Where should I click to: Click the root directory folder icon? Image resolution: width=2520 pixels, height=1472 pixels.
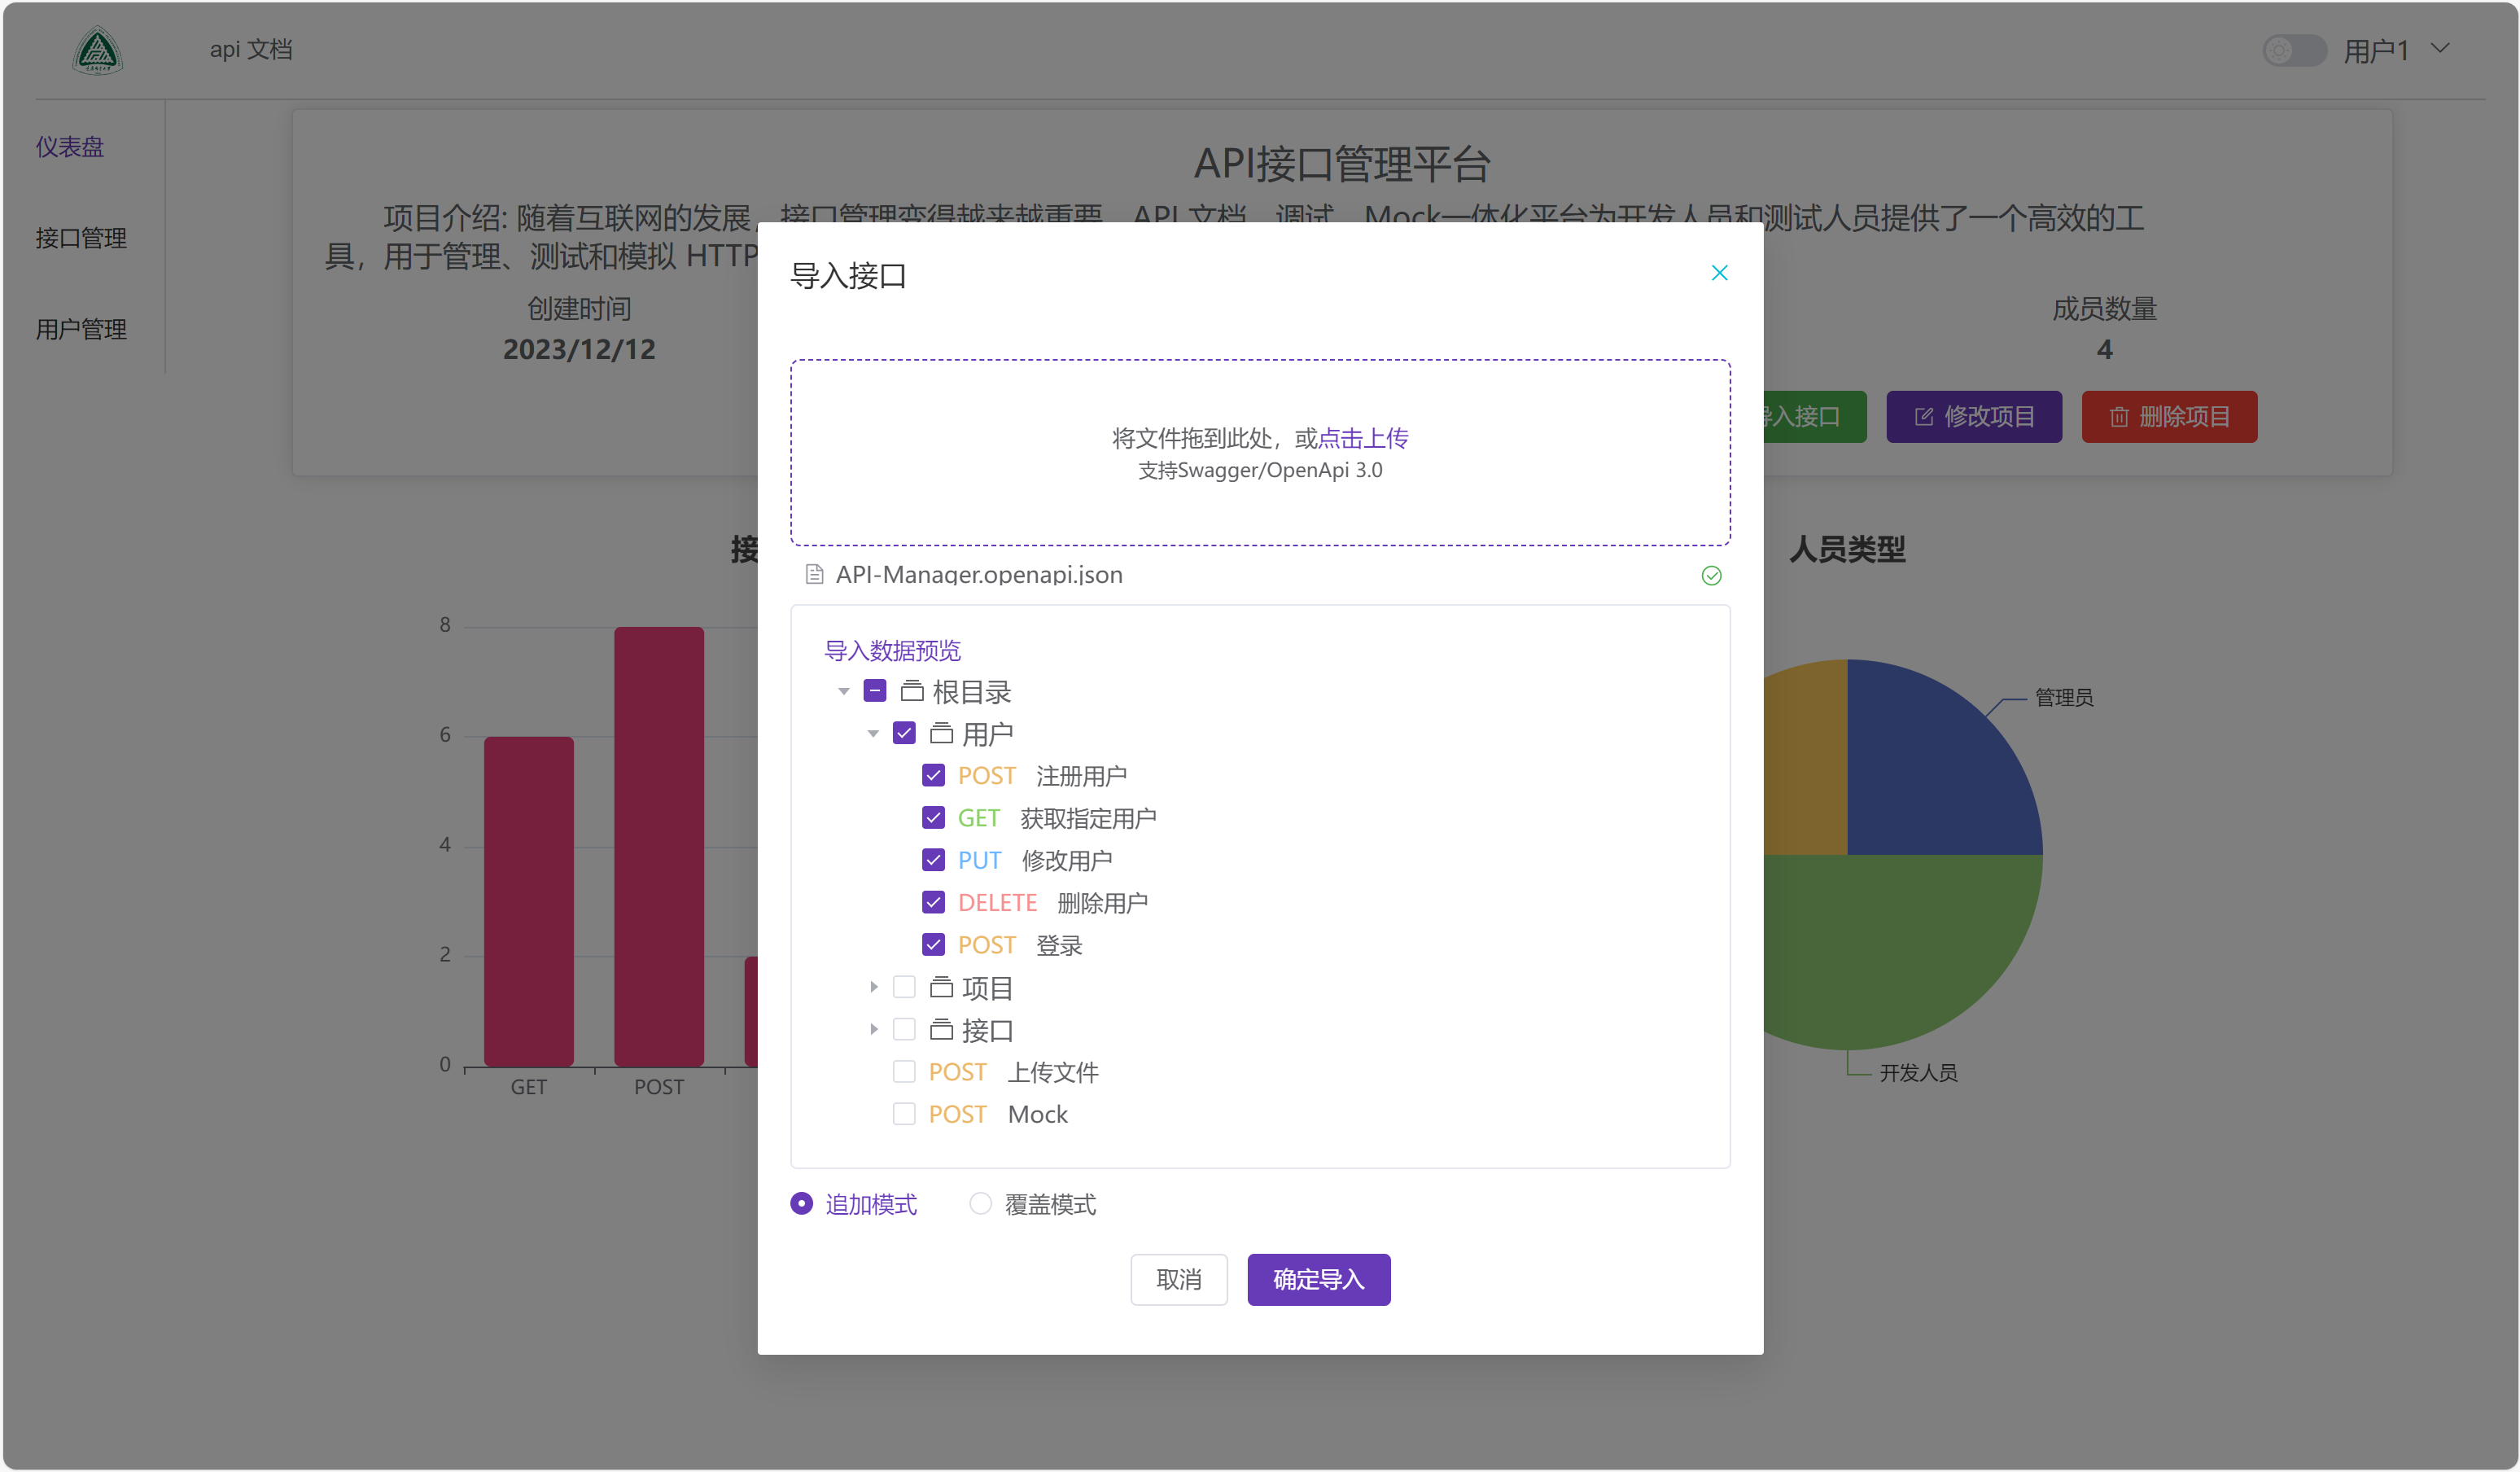click(911, 691)
